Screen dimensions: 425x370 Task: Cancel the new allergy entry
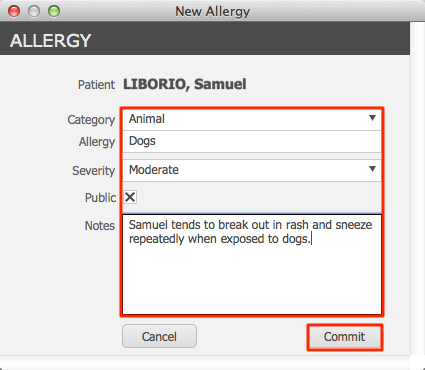159,336
